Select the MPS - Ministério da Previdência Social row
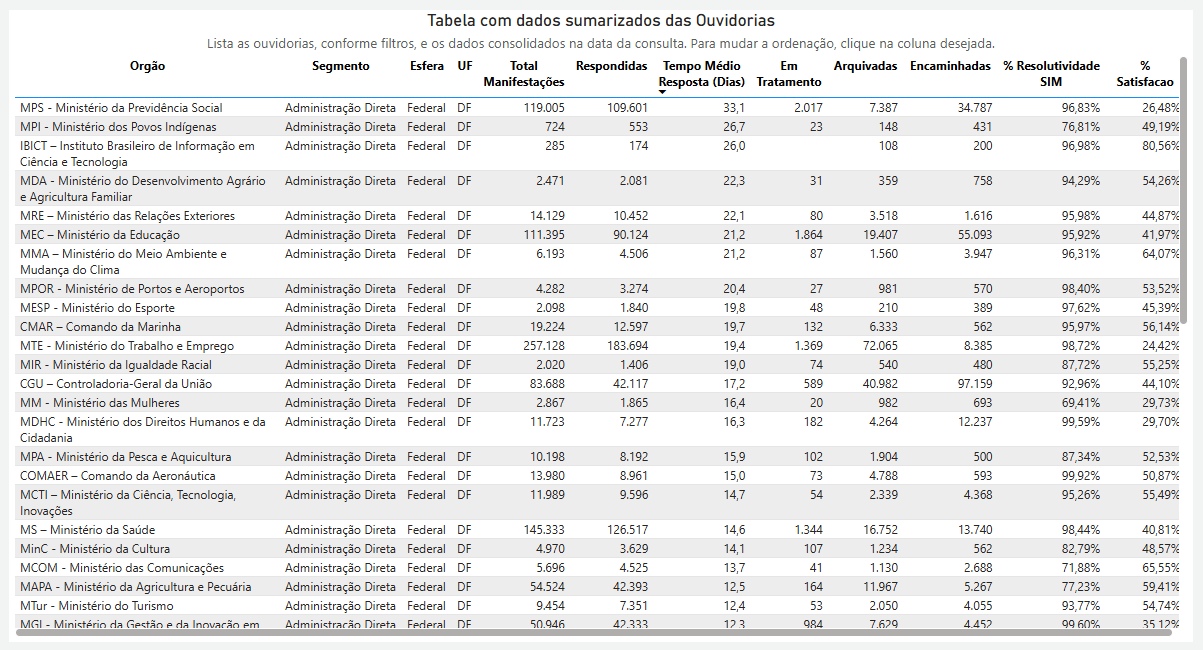Viewport: 1203px width, 650px height. coord(121,108)
